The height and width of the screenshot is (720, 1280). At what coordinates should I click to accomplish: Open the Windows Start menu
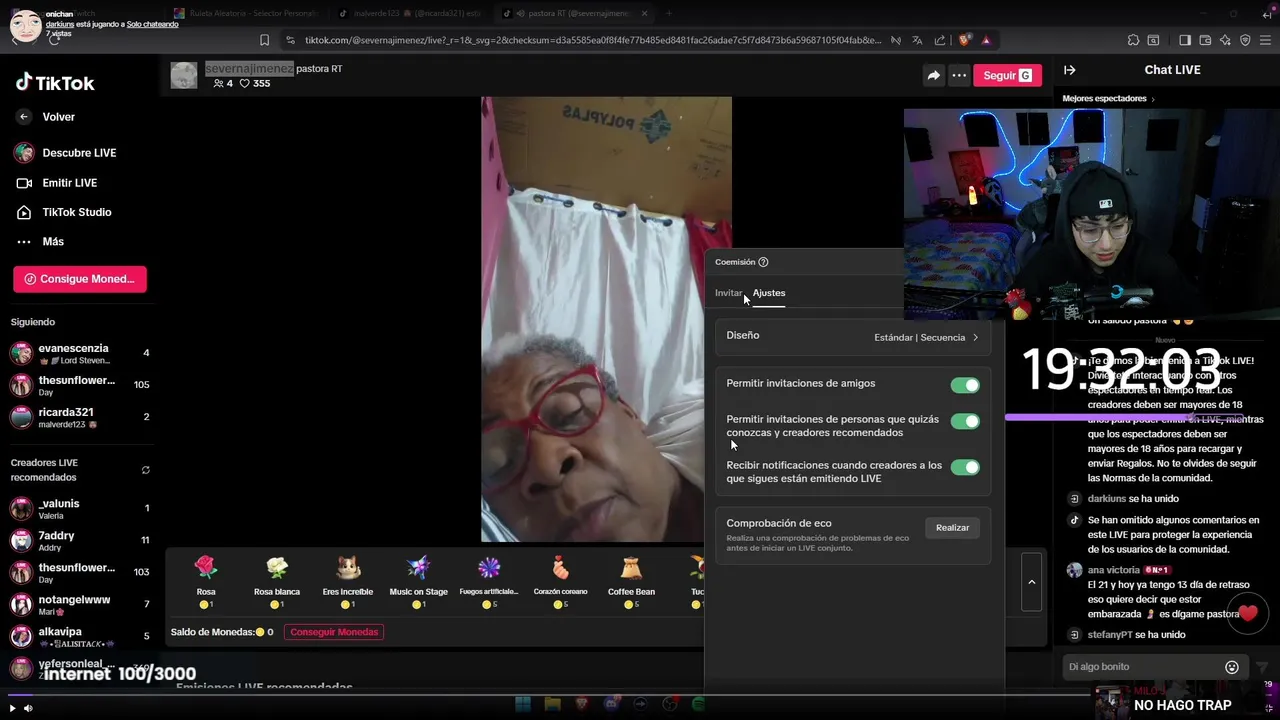click(522, 704)
